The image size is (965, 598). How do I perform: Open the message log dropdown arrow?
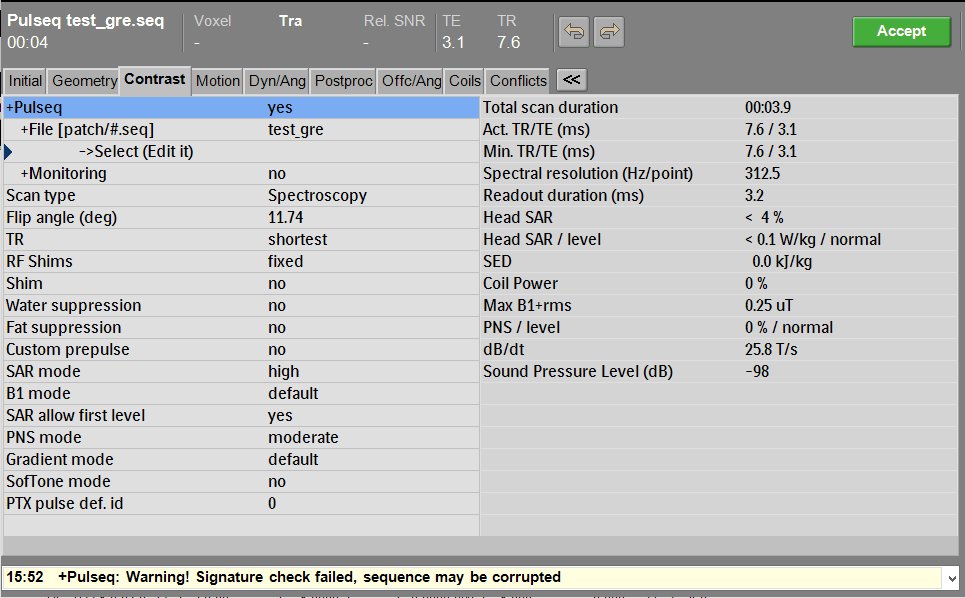(952, 578)
